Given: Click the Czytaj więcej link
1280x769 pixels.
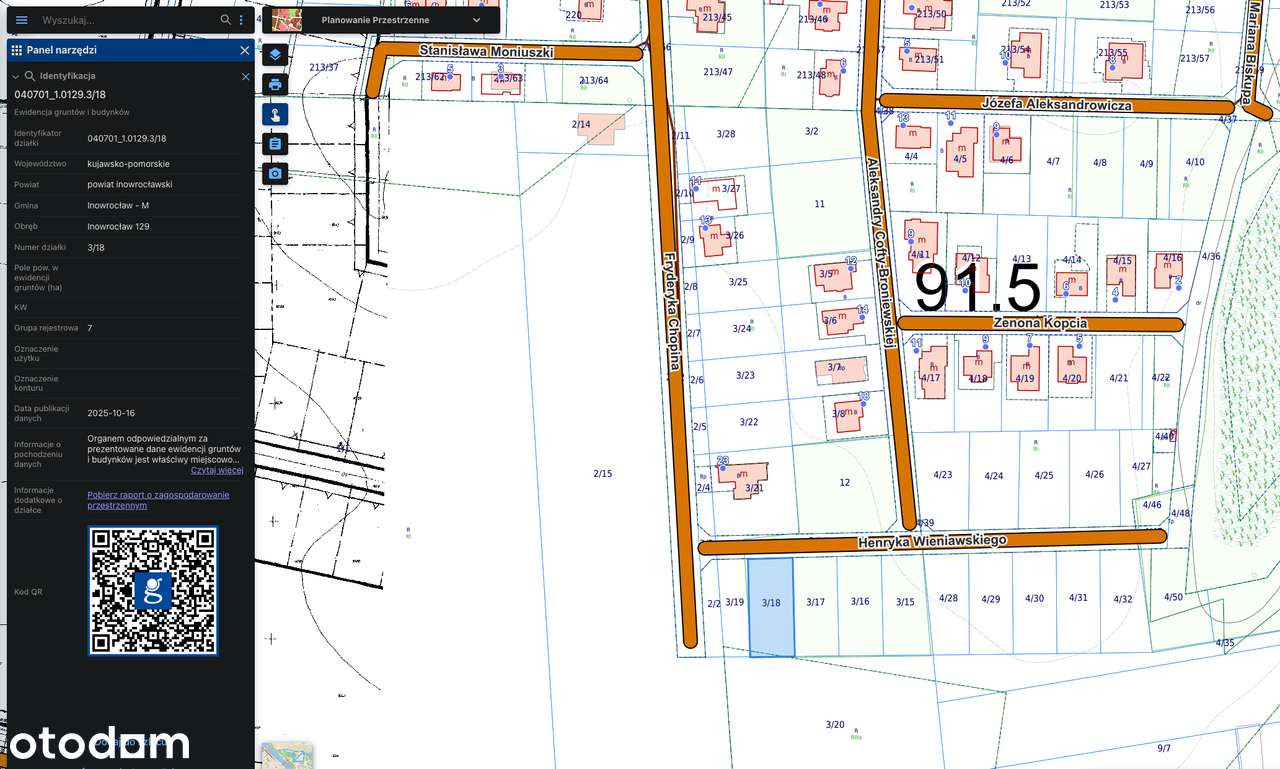Looking at the screenshot, I should (217, 470).
